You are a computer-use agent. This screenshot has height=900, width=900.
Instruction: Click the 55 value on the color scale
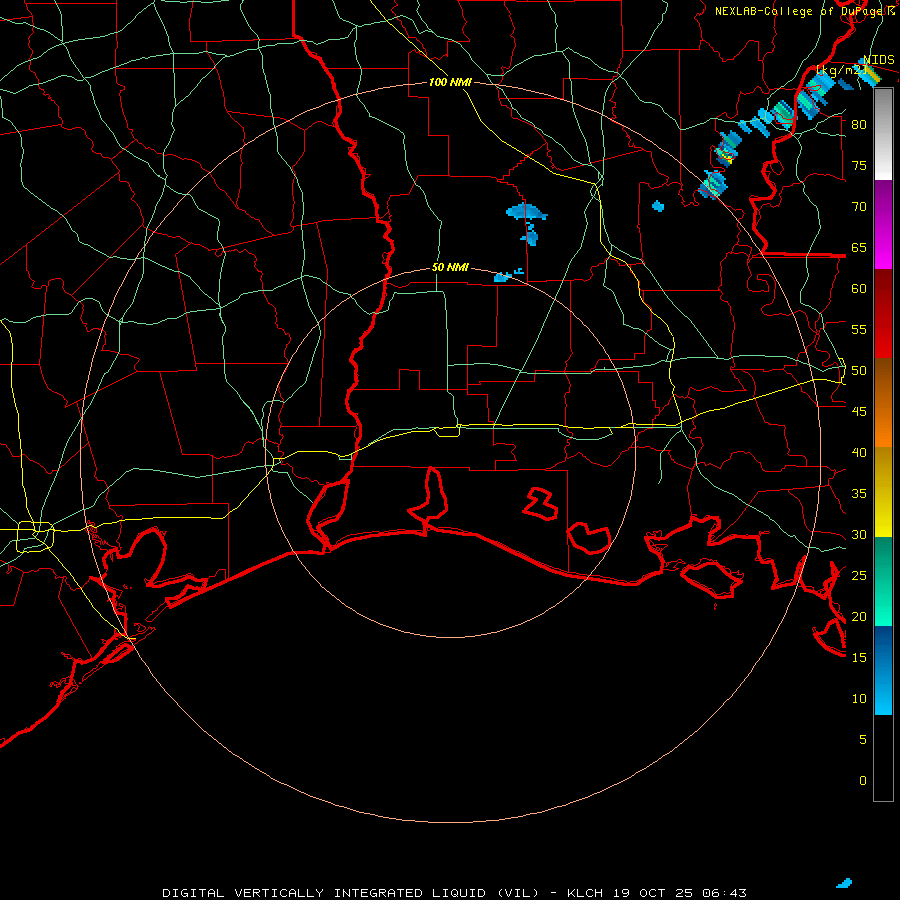click(x=859, y=329)
